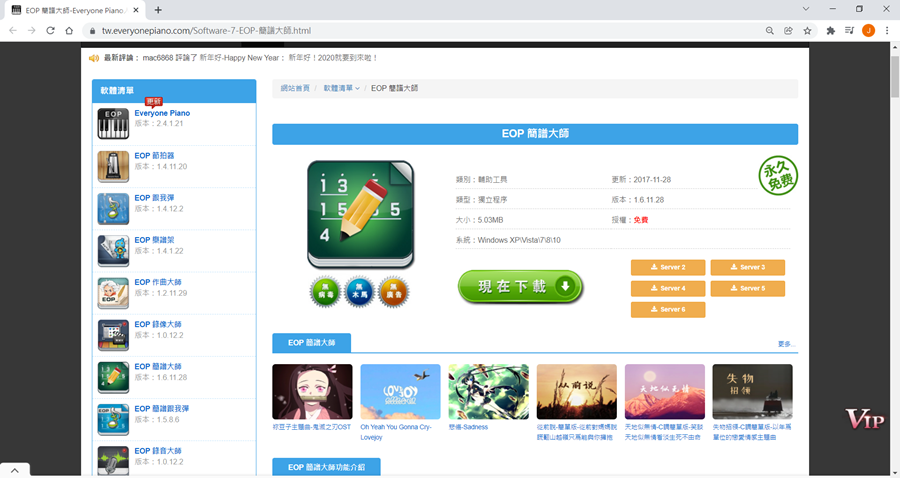Viewport: 900px width, 478px height.
Task: Click the EOP 錄音大師 link text
Action: click(x=158, y=451)
